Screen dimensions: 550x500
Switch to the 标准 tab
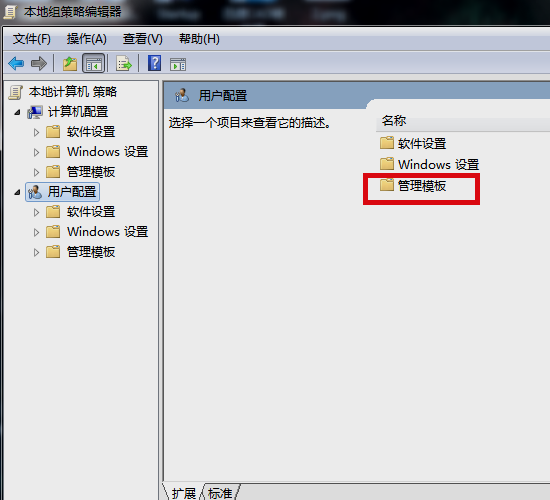pos(220,493)
